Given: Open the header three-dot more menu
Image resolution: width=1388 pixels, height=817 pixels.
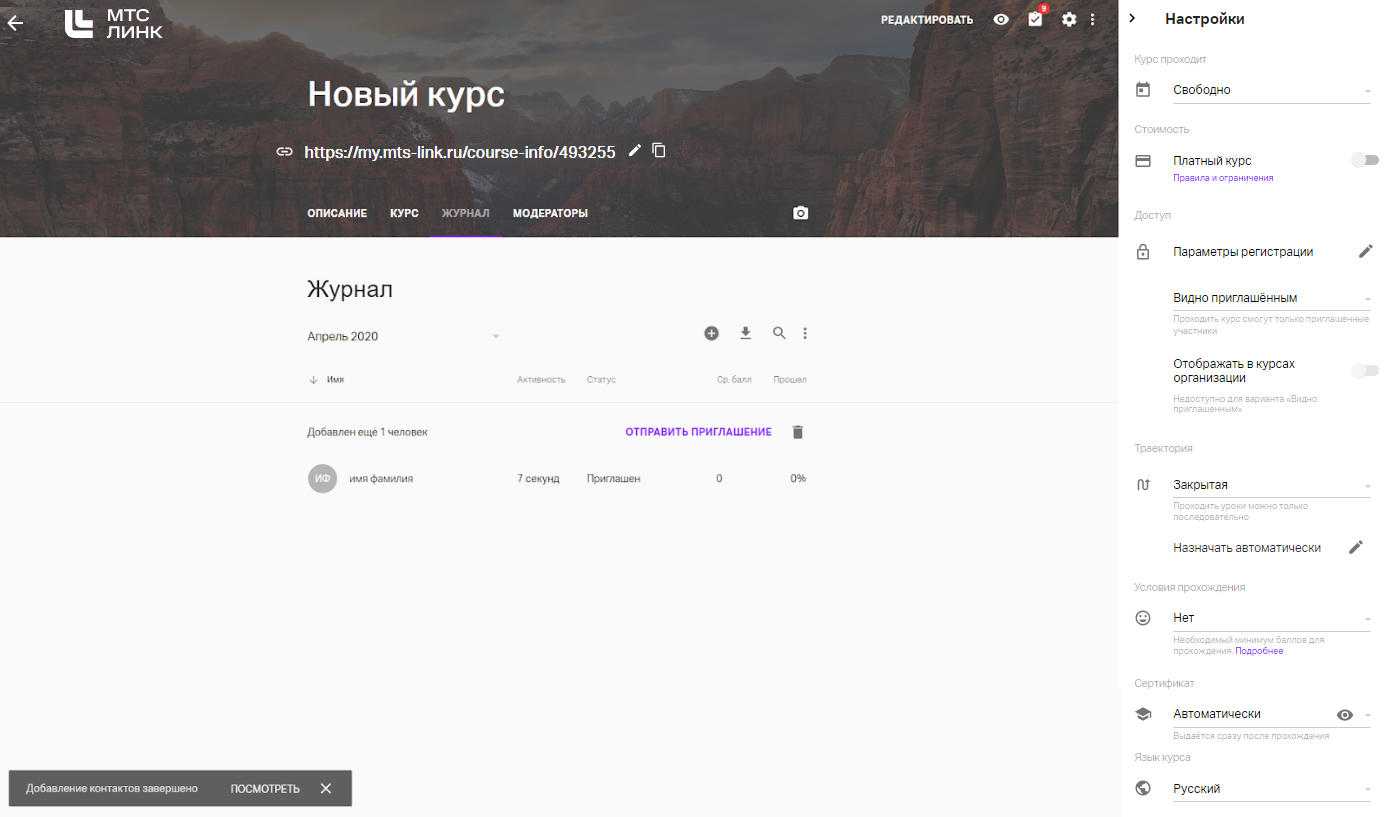Looking at the screenshot, I should pyautogui.click(x=1093, y=19).
